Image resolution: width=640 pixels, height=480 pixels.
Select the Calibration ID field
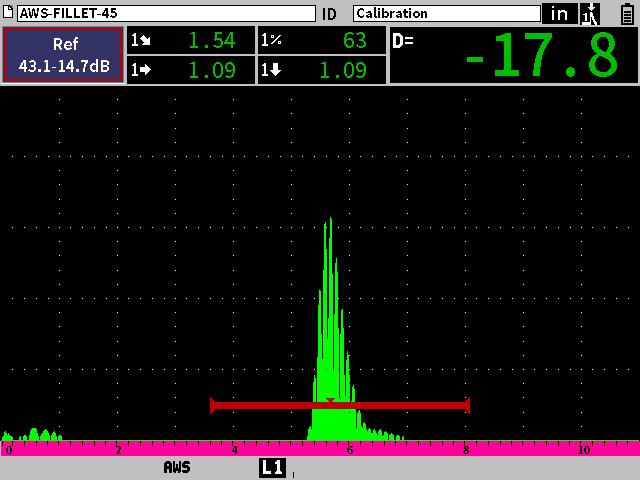tap(447, 13)
